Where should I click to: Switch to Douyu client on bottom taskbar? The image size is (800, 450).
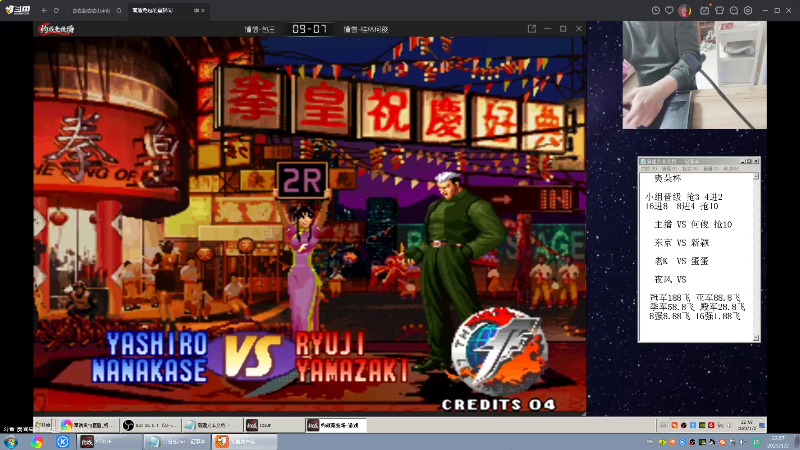click(x=244, y=441)
